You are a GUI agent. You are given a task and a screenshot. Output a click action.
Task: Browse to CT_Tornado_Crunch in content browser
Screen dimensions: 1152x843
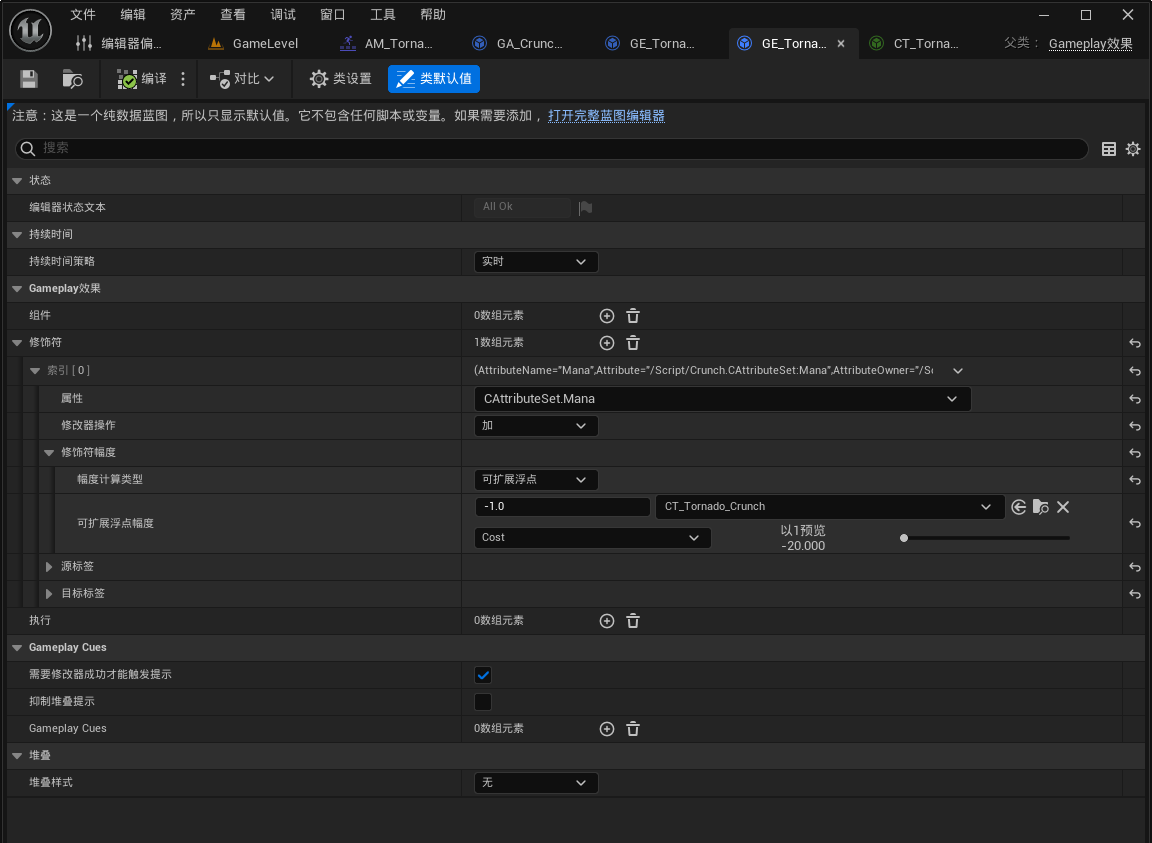click(1040, 507)
